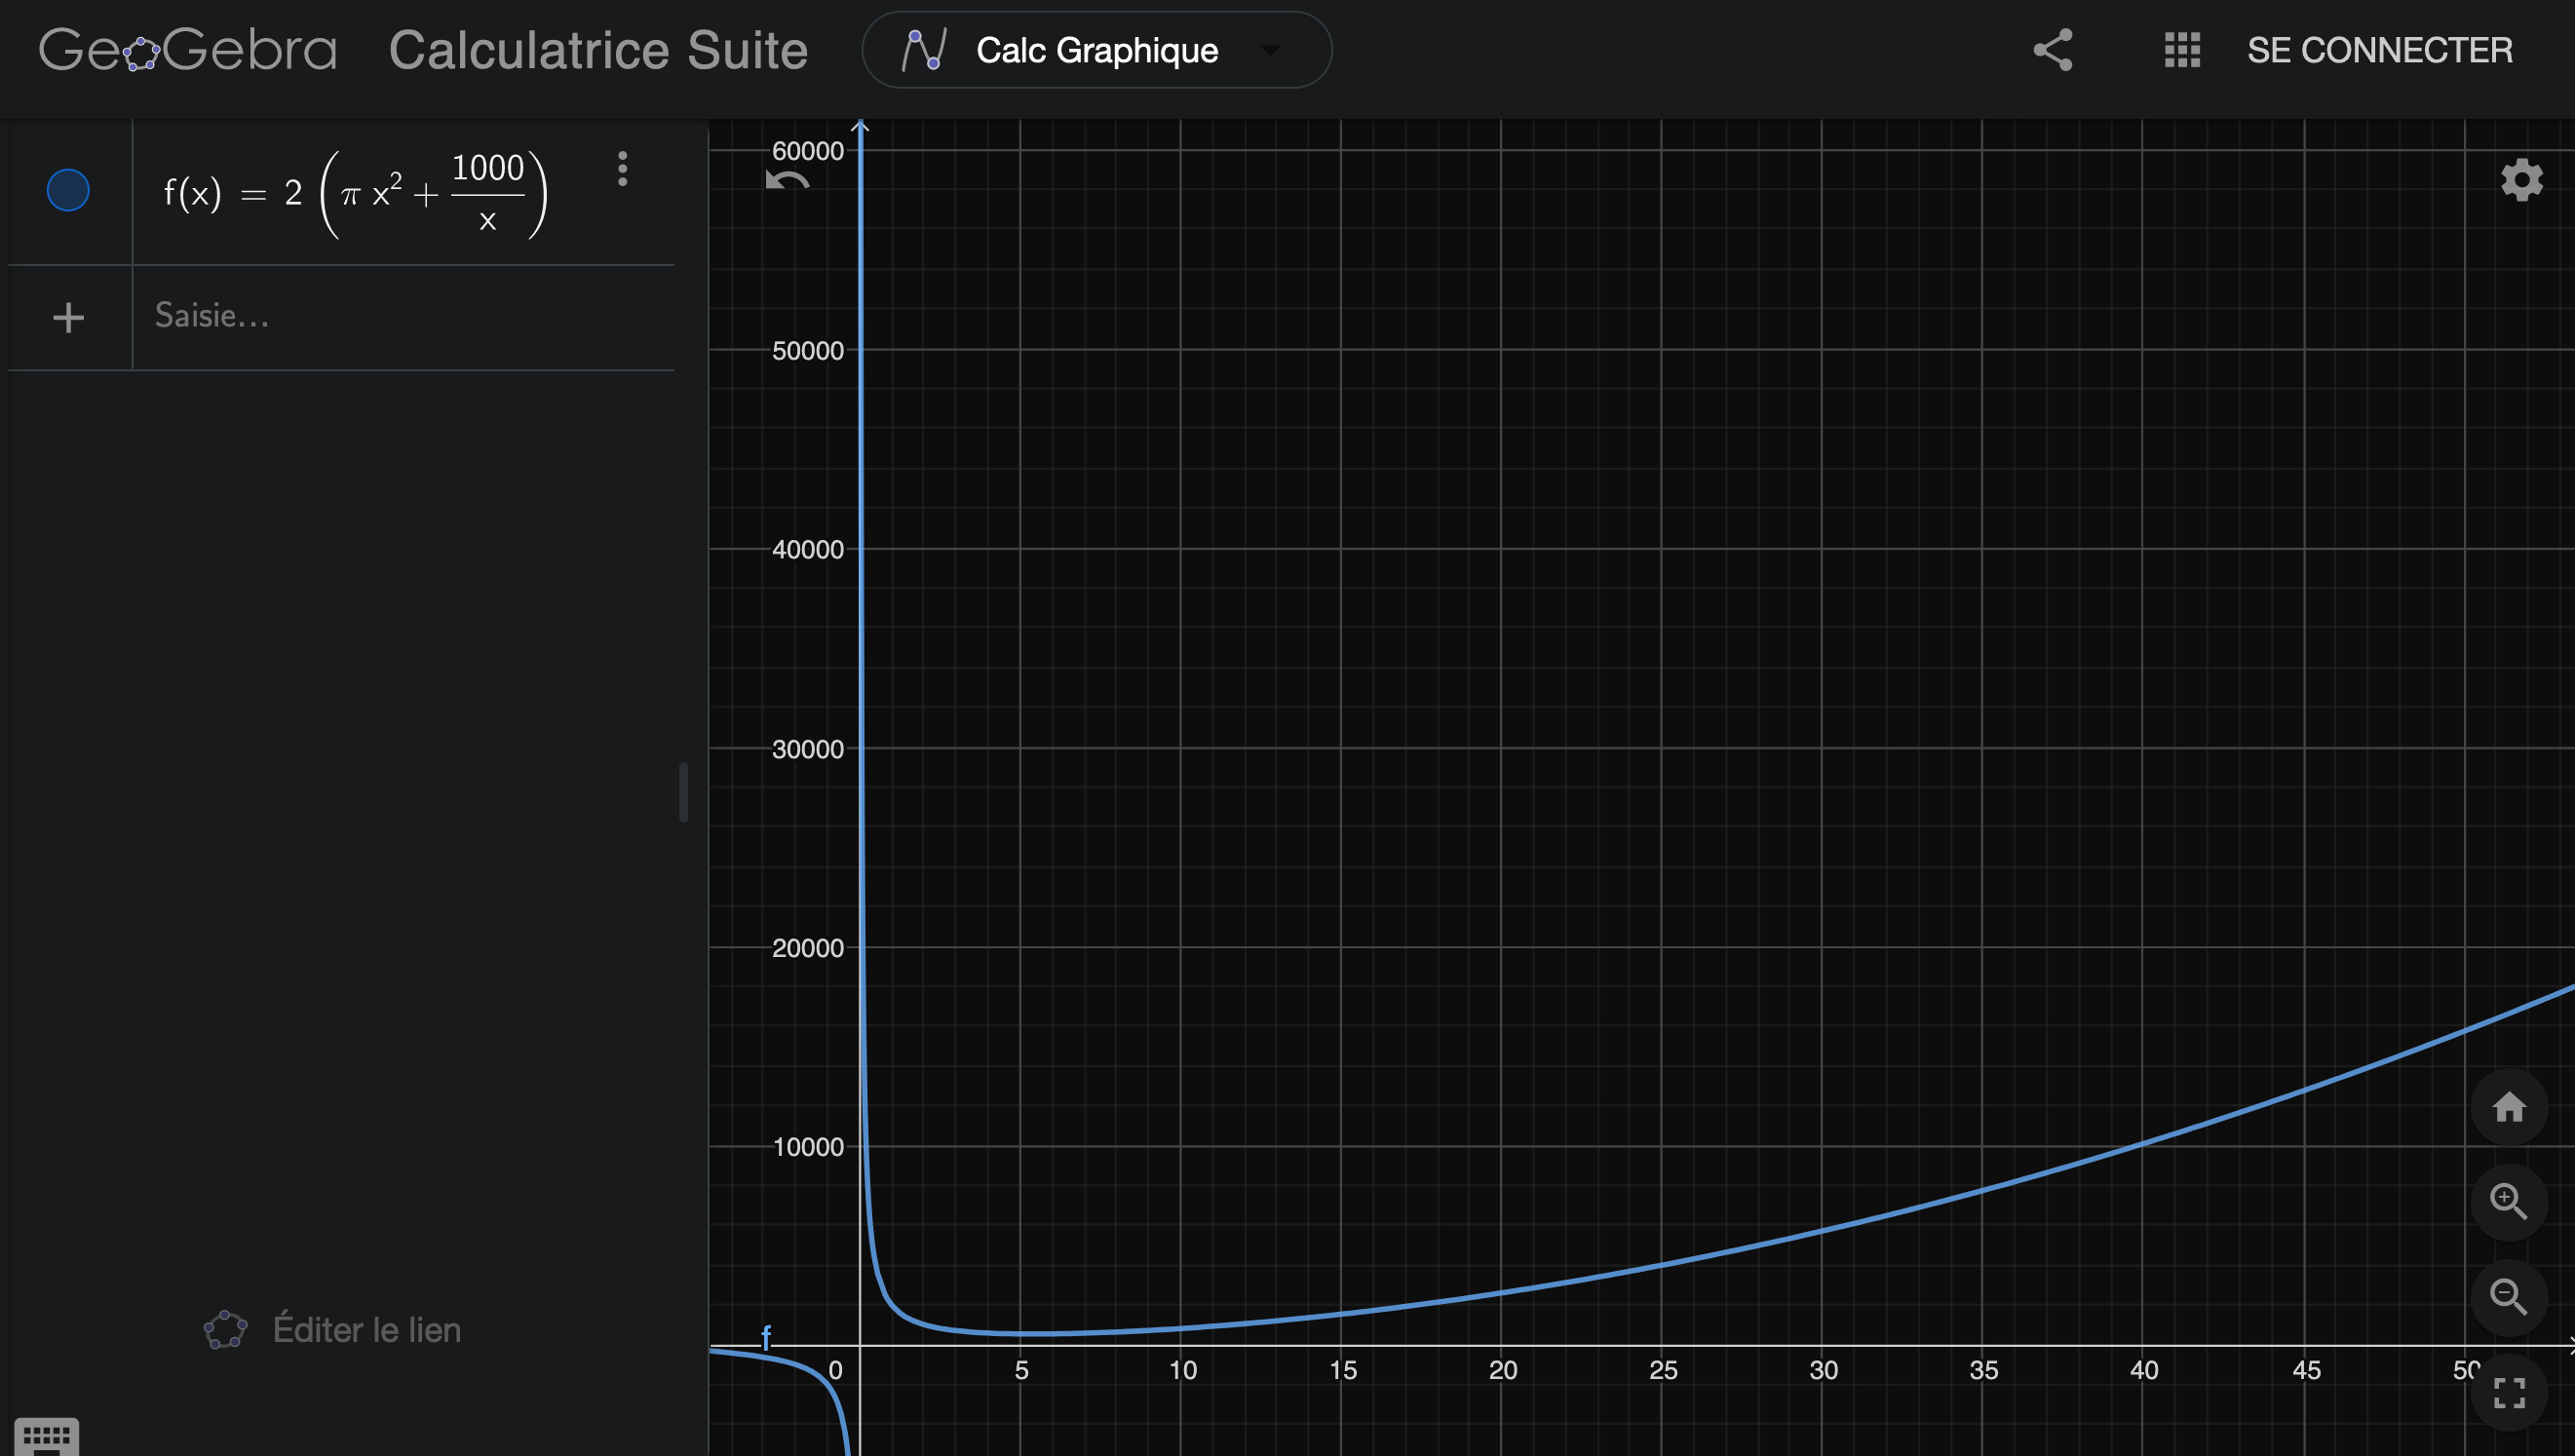Click the GeoGebra logo
Image resolution: width=2575 pixels, height=1456 pixels.
tap(187, 50)
